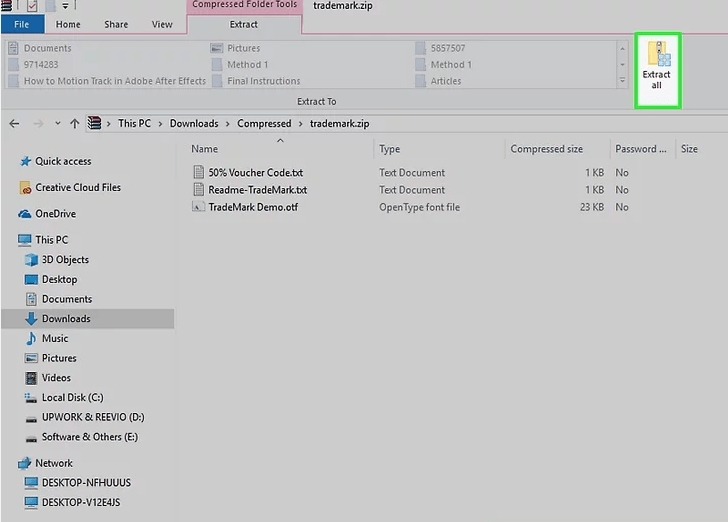Open the 3D Objects folder

[65, 260]
